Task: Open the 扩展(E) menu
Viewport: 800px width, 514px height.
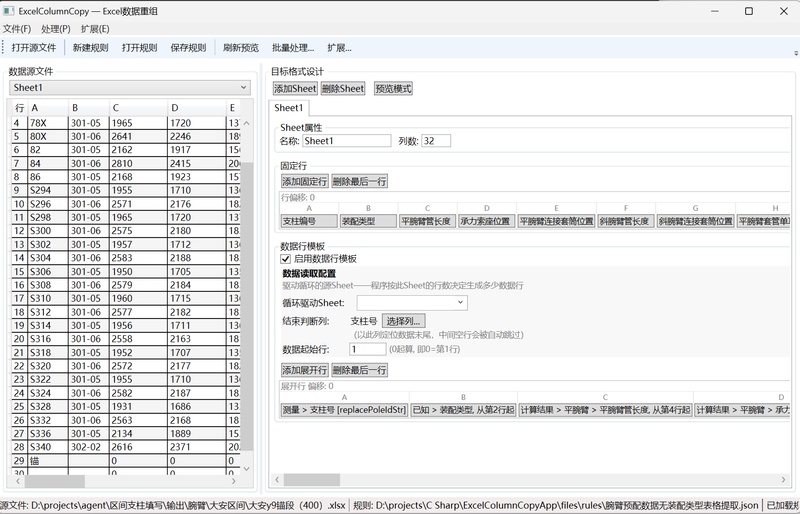Action: 95,29
